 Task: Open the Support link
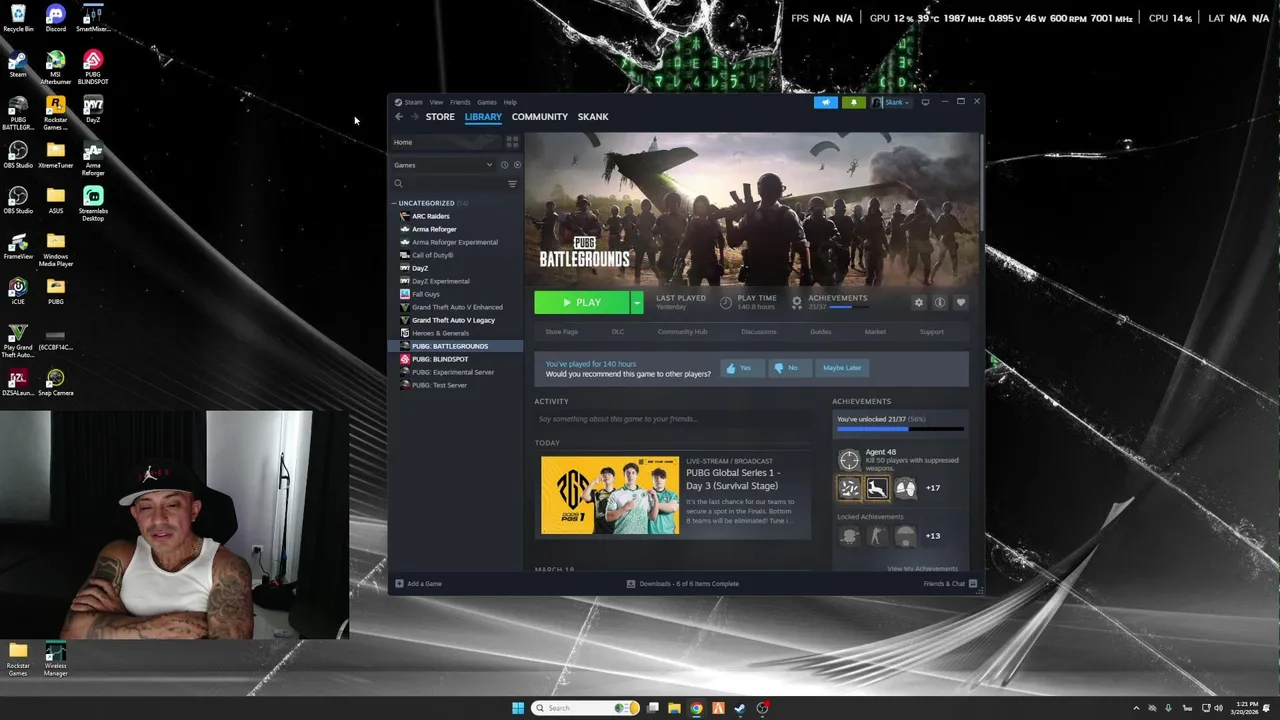(931, 332)
